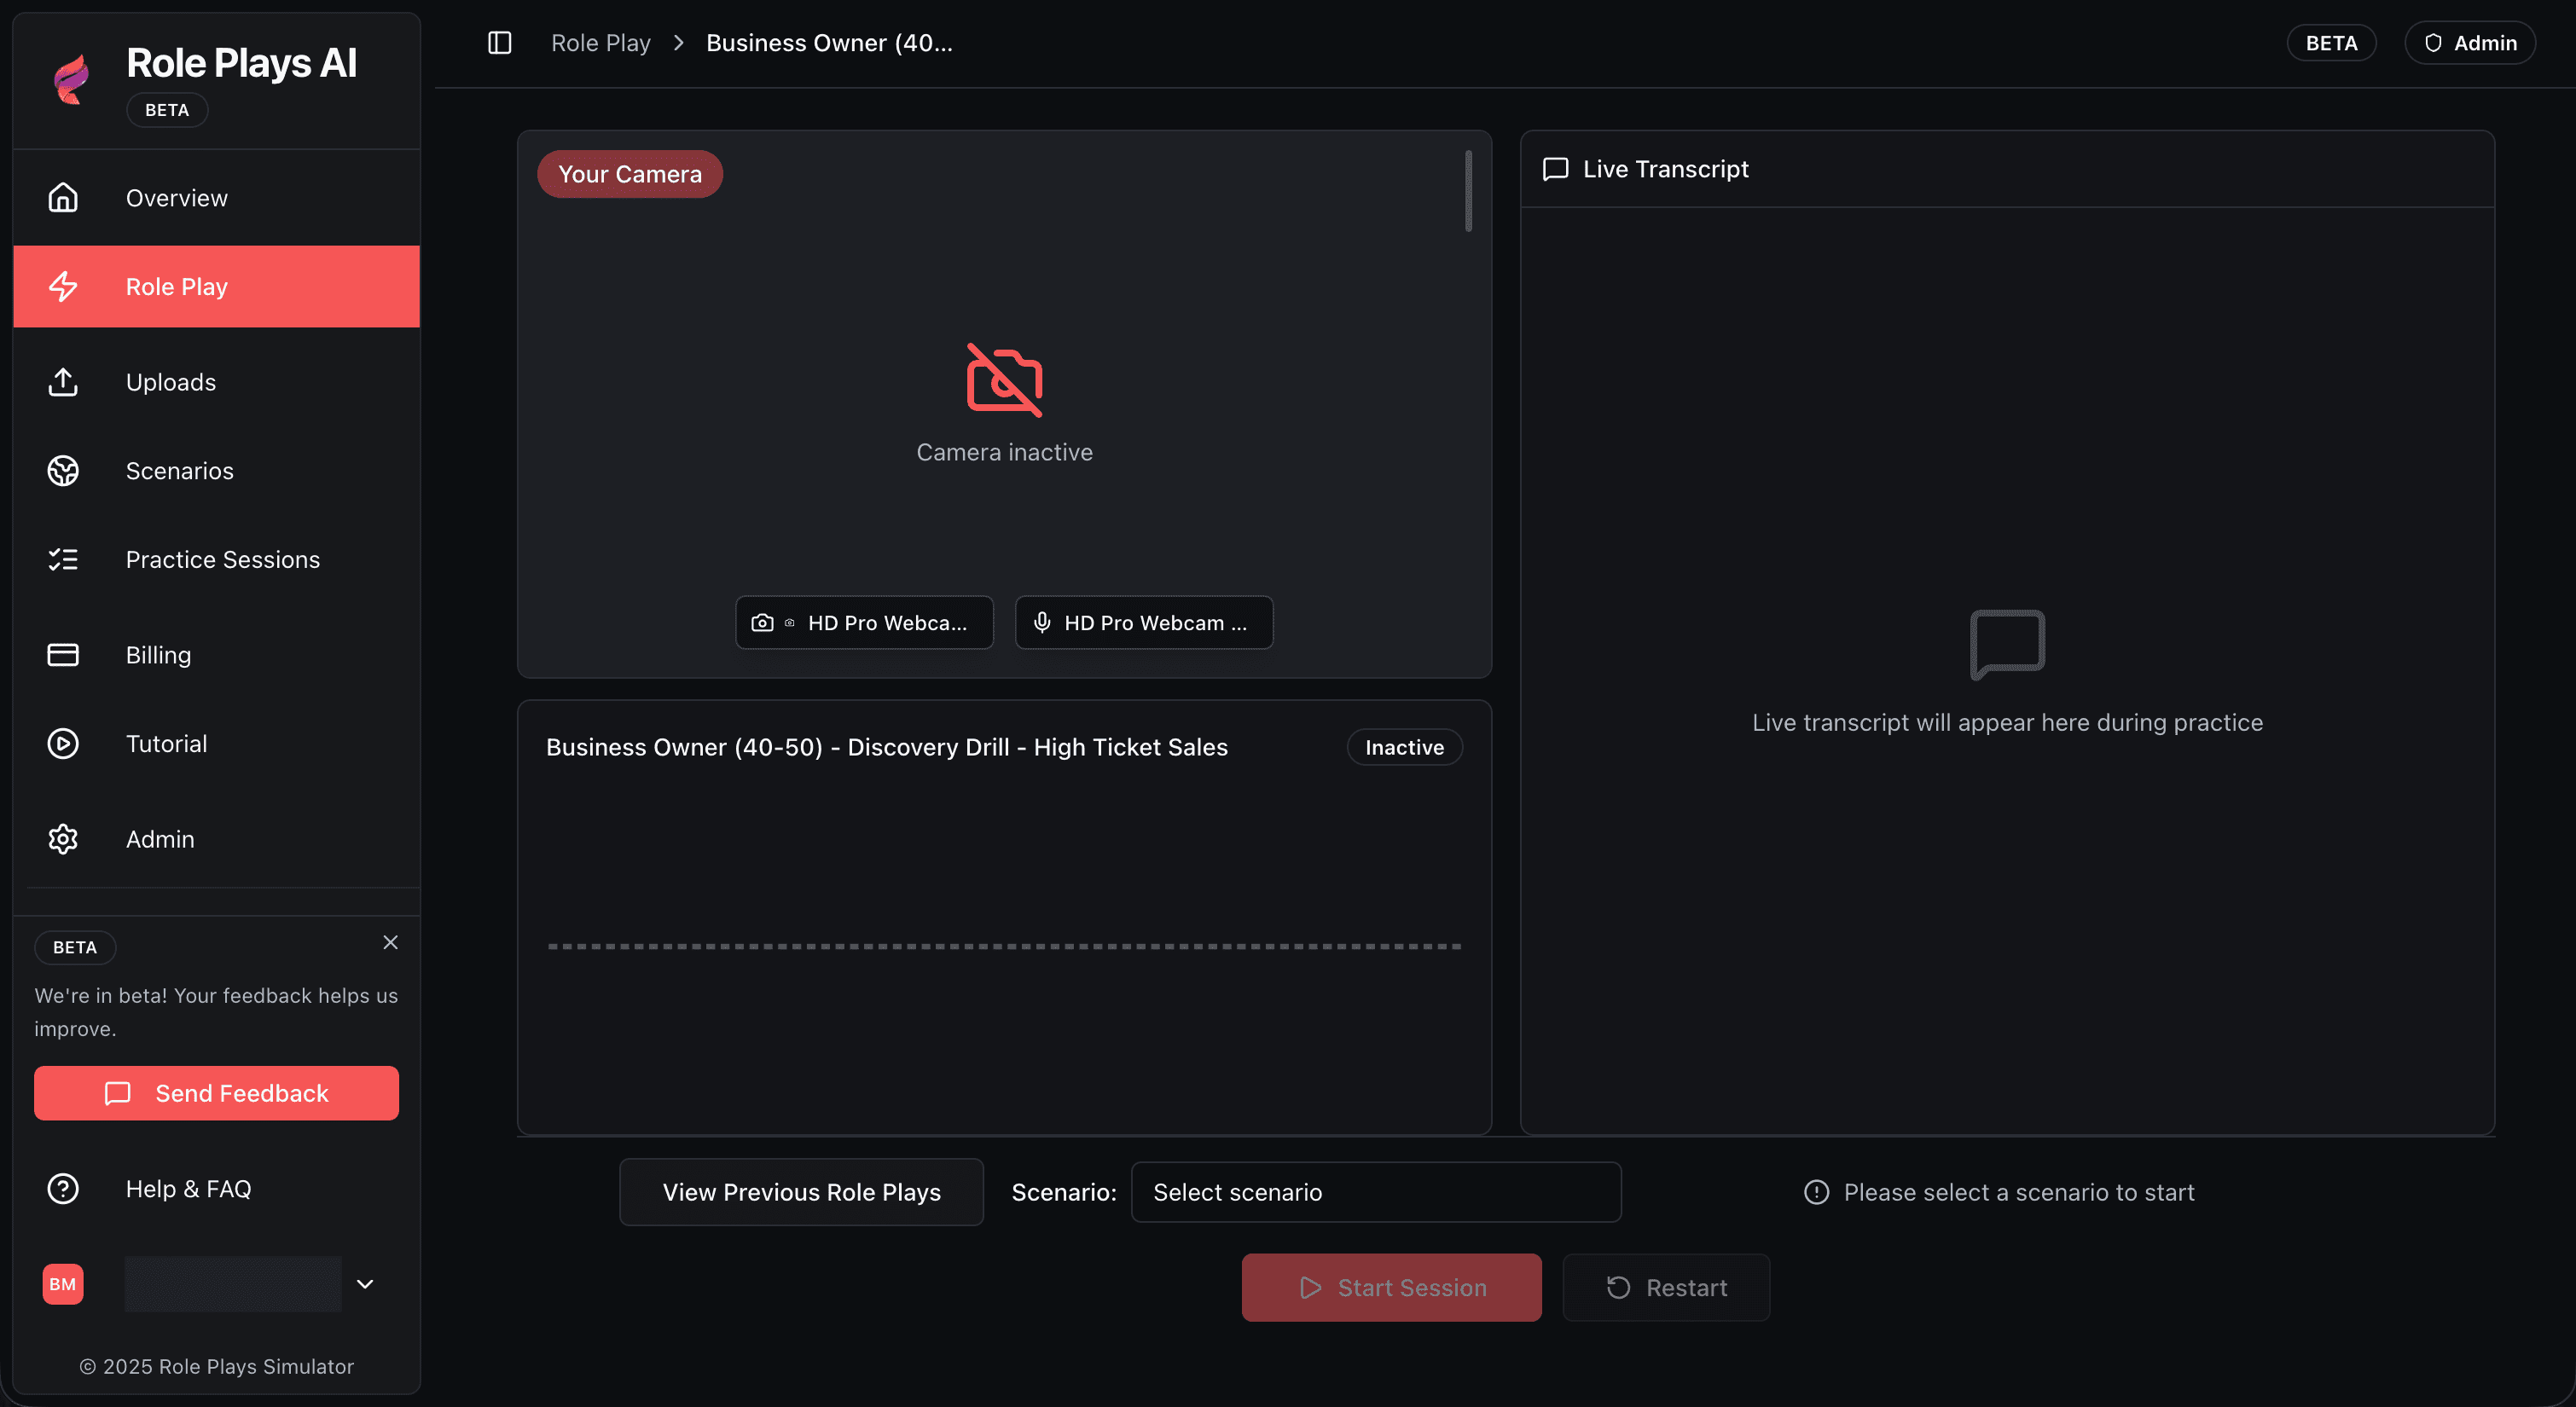The width and height of the screenshot is (2576, 1407).
Task: Open Billing via the card icon
Action: [63, 655]
